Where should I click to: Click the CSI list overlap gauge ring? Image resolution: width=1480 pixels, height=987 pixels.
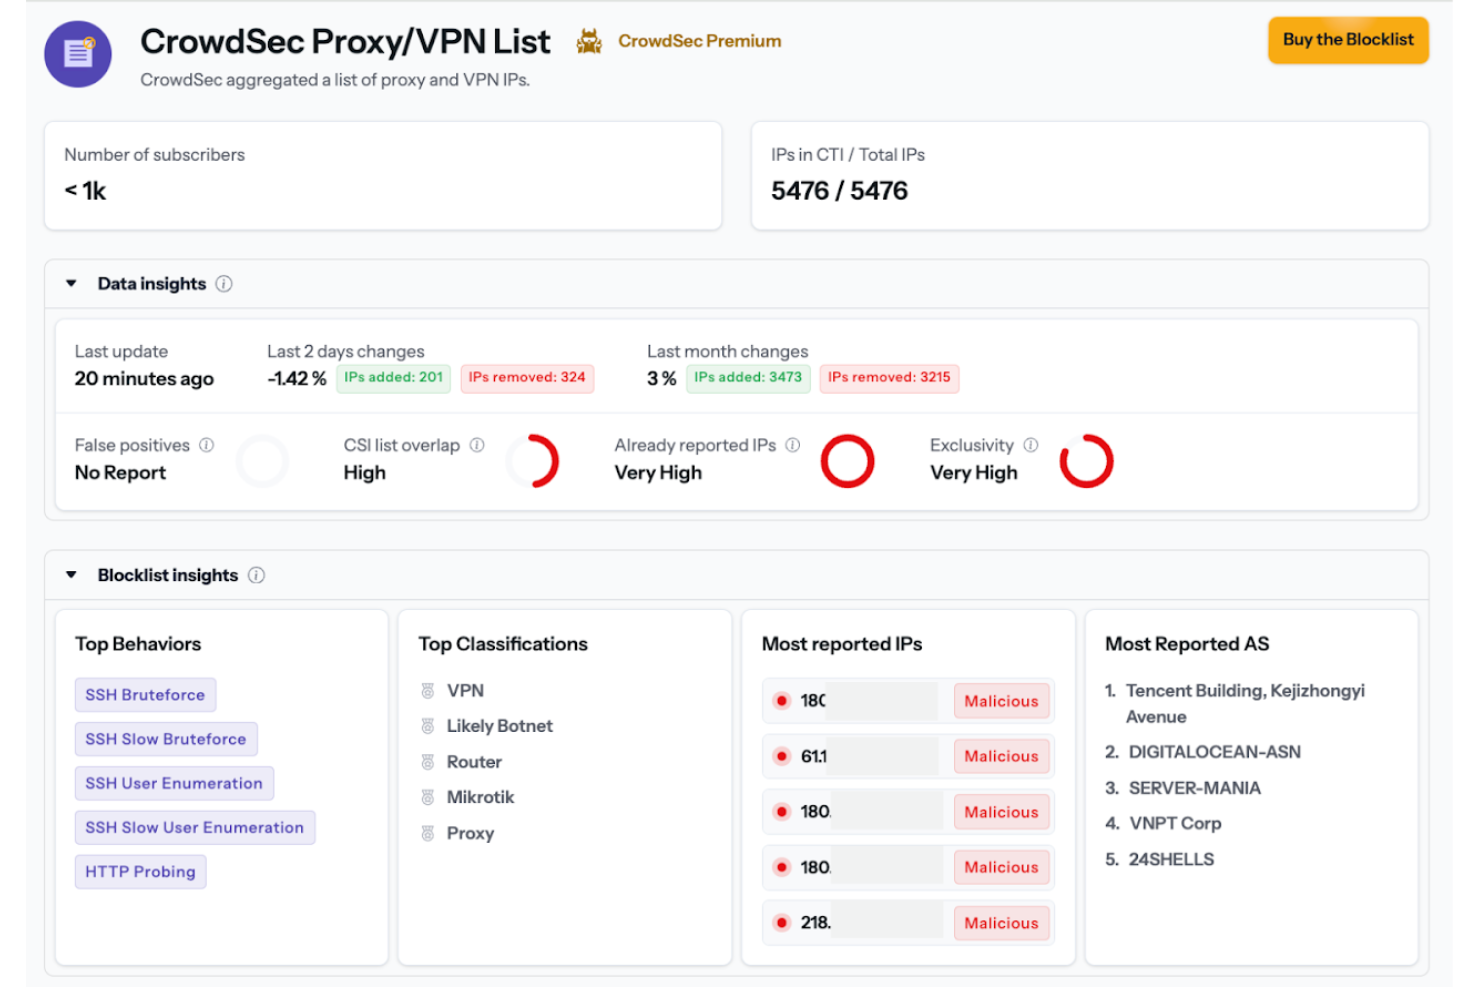[533, 461]
